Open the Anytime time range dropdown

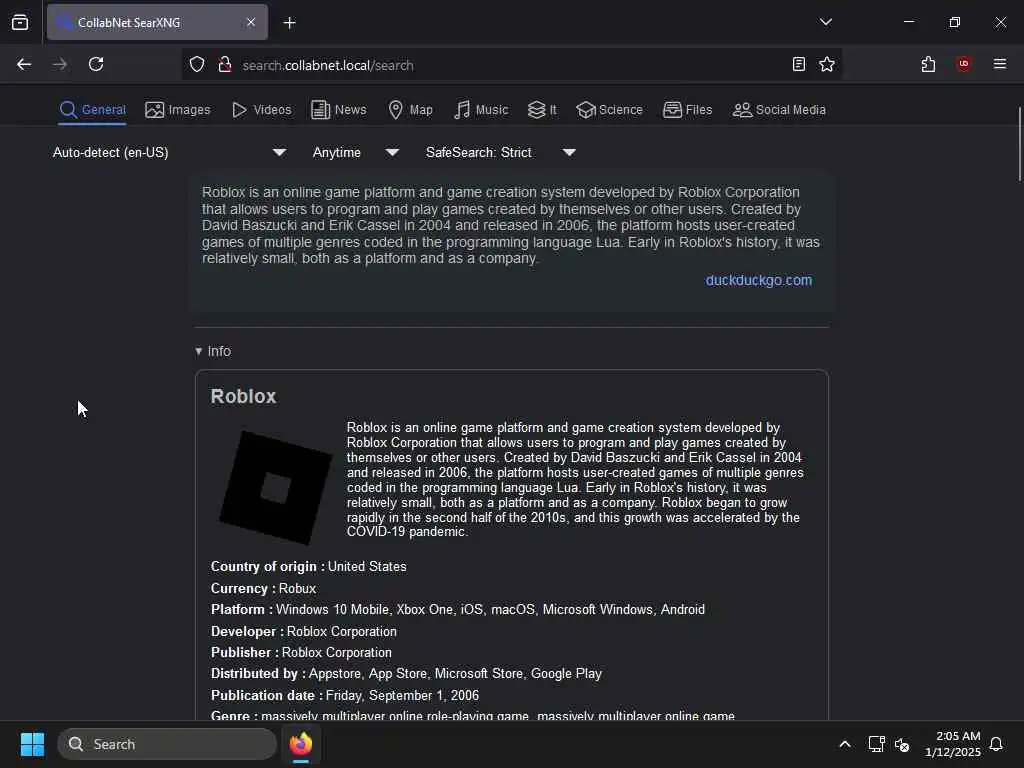(x=356, y=152)
